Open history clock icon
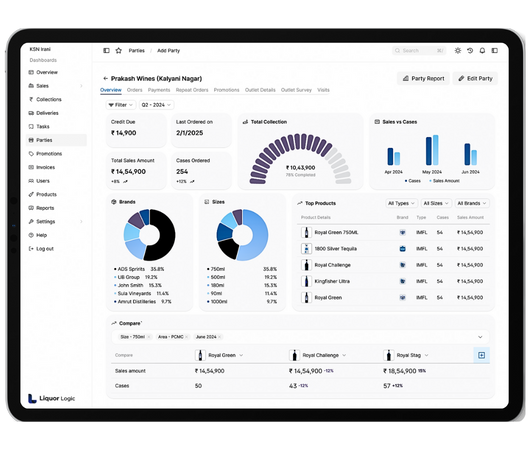This screenshot has height=450, width=530. coord(470,50)
